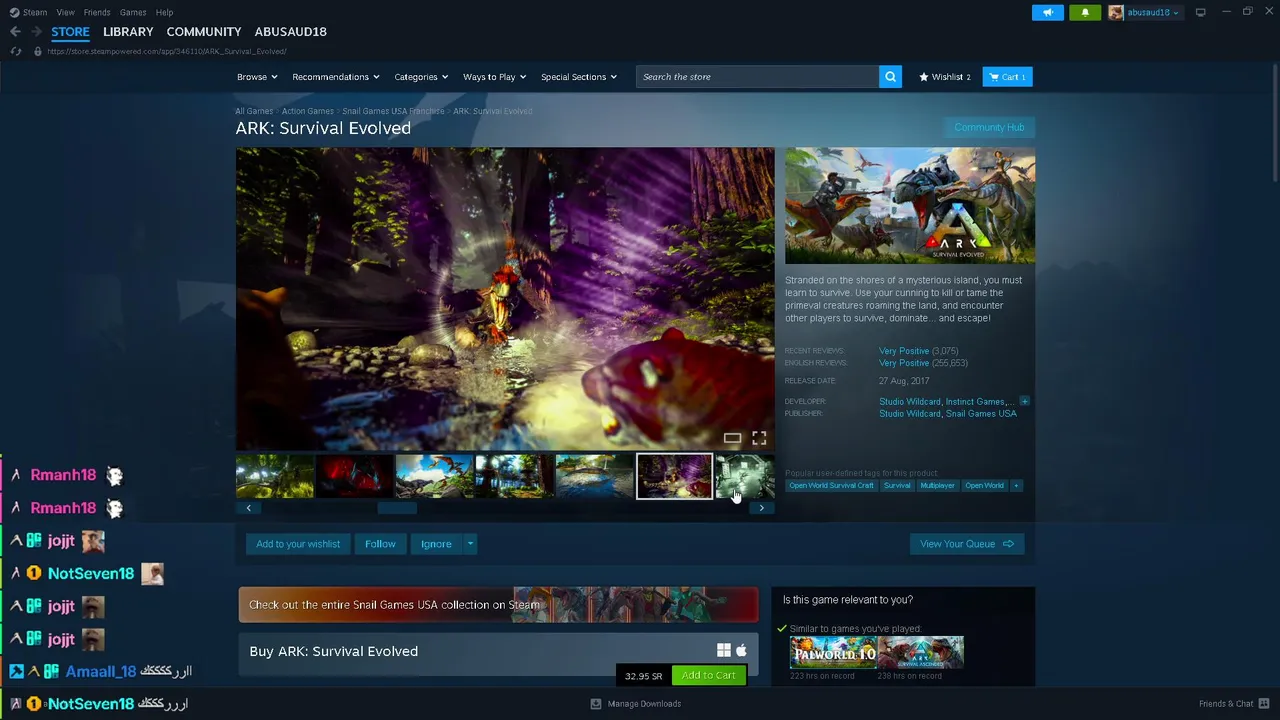Screen dimensions: 1280x720
Task: Select the STORE tab
Action: click(71, 32)
